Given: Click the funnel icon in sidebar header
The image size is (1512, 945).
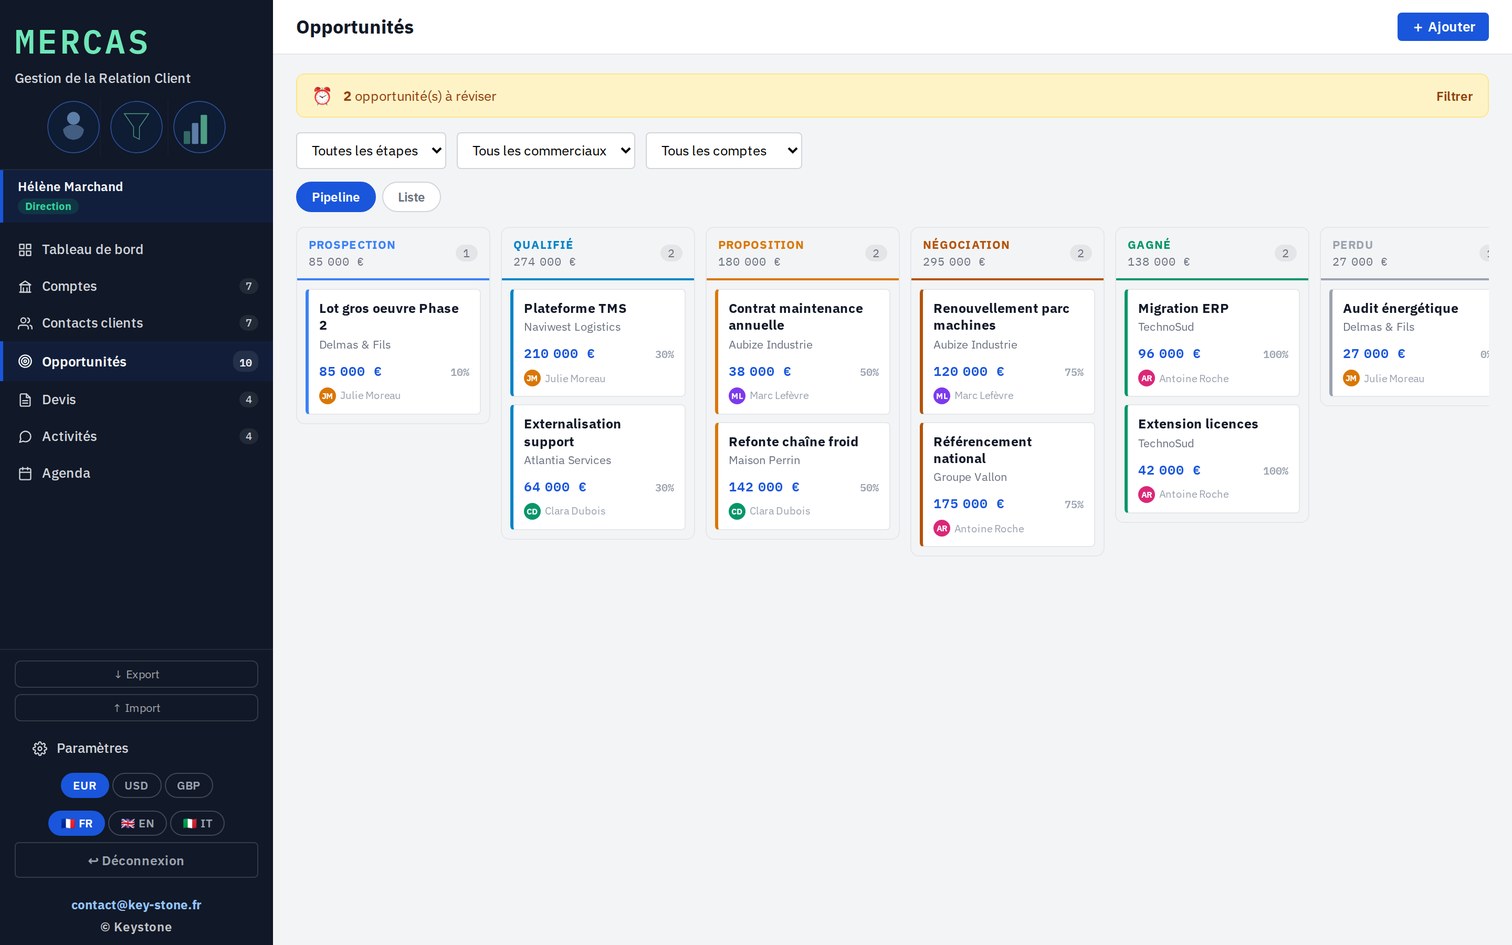Looking at the screenshot, I should (x=136, y=127).
